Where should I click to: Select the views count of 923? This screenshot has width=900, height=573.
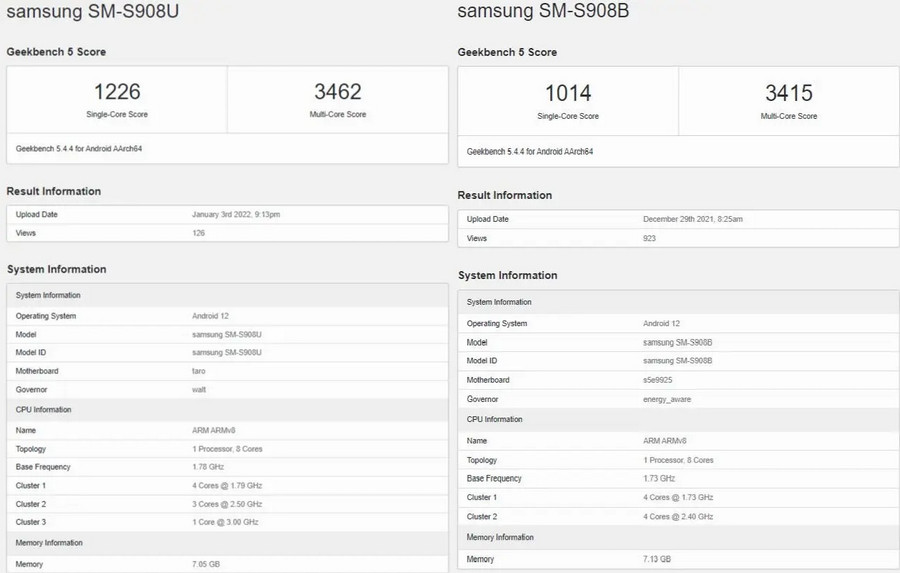pos(649,238)
